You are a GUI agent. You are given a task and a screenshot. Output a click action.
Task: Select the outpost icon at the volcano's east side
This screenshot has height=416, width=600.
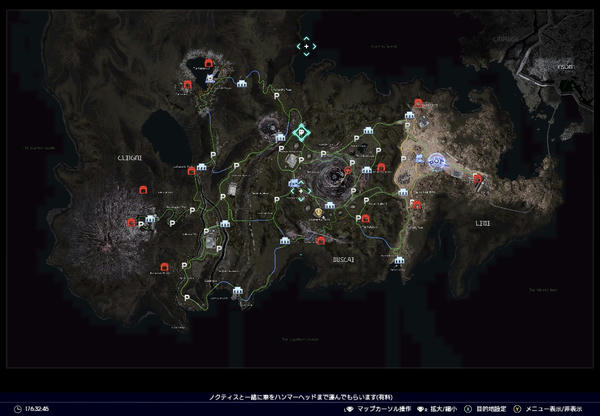click(151, 219)
